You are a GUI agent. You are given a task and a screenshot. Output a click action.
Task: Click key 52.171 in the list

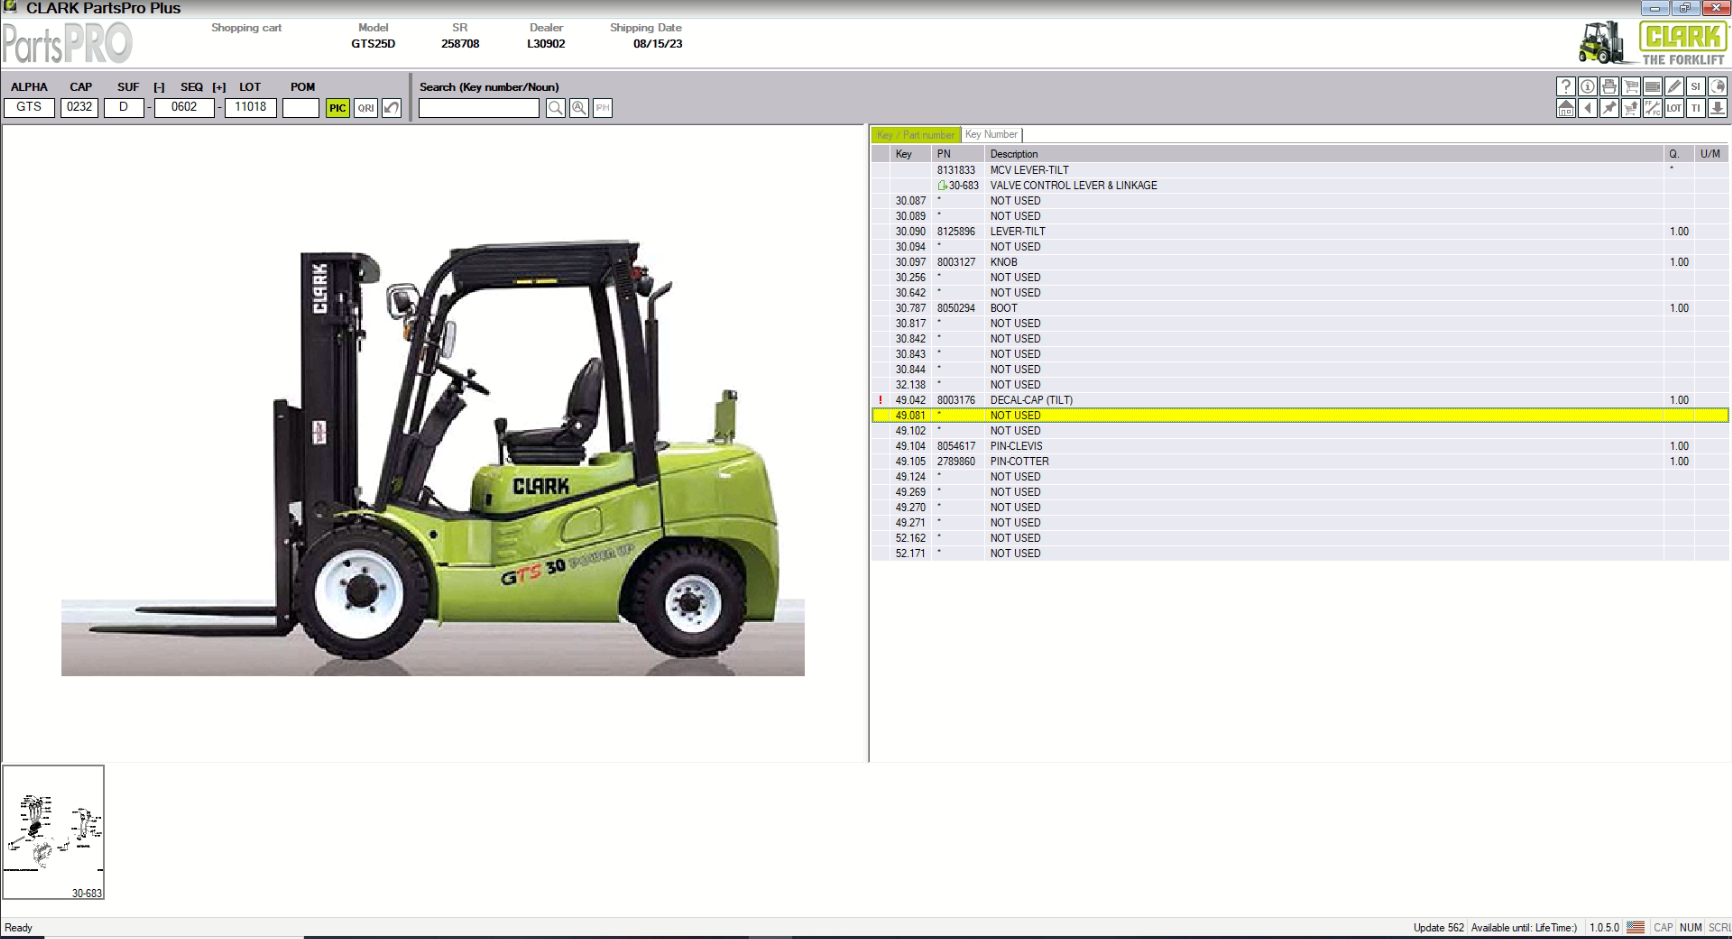coord(910,553)
